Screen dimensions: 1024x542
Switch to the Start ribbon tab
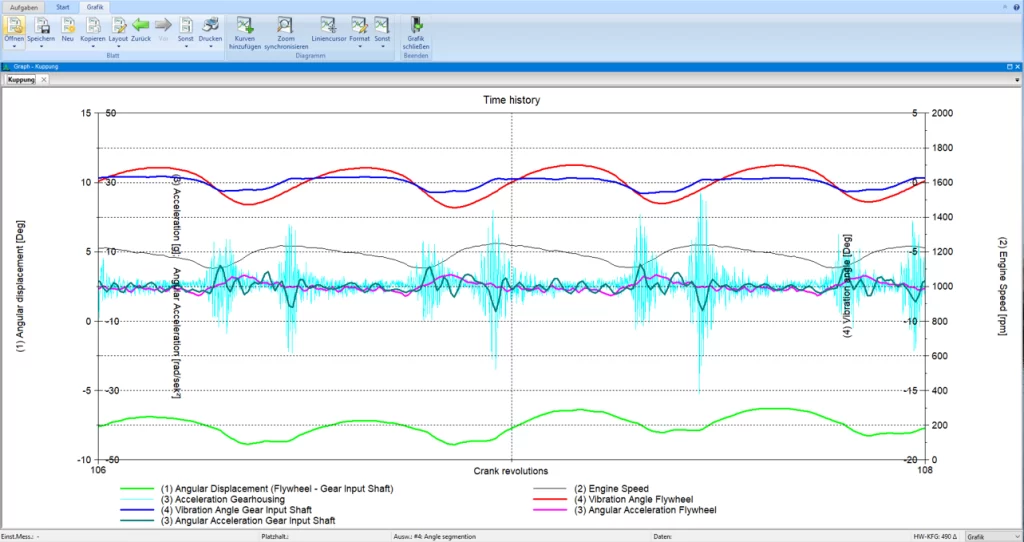point(63,6)
